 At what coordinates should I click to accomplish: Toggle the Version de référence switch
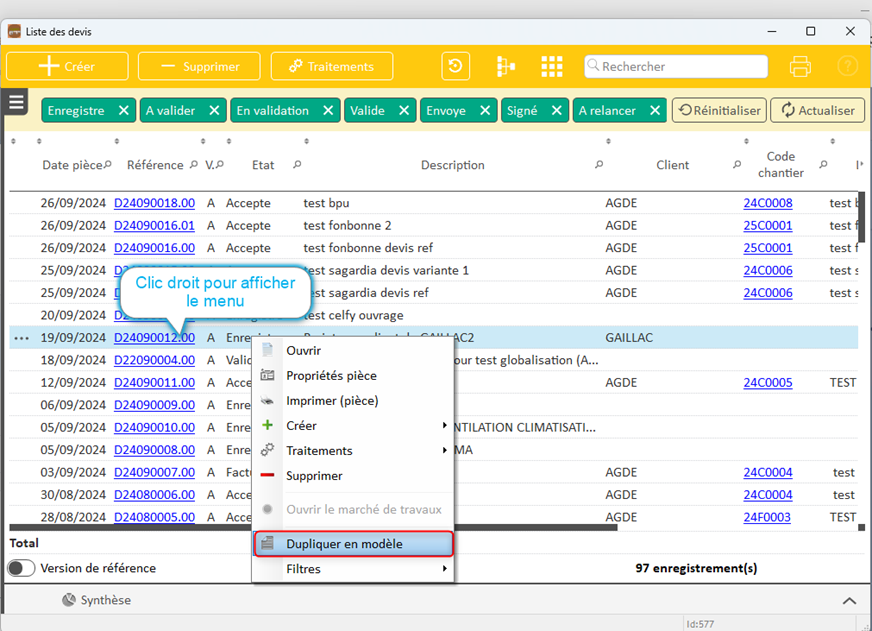[22, 568]
